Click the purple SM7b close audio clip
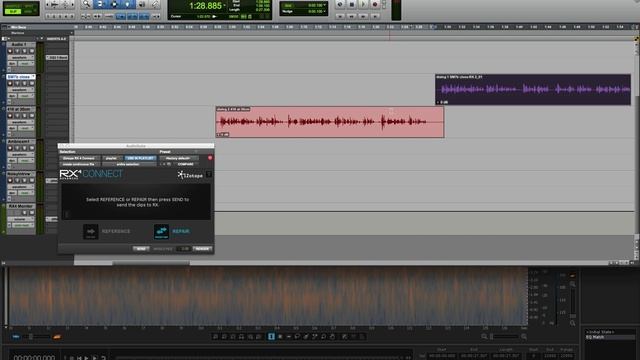Viewport: 640px width, 360px height. (x=533, y=89)
